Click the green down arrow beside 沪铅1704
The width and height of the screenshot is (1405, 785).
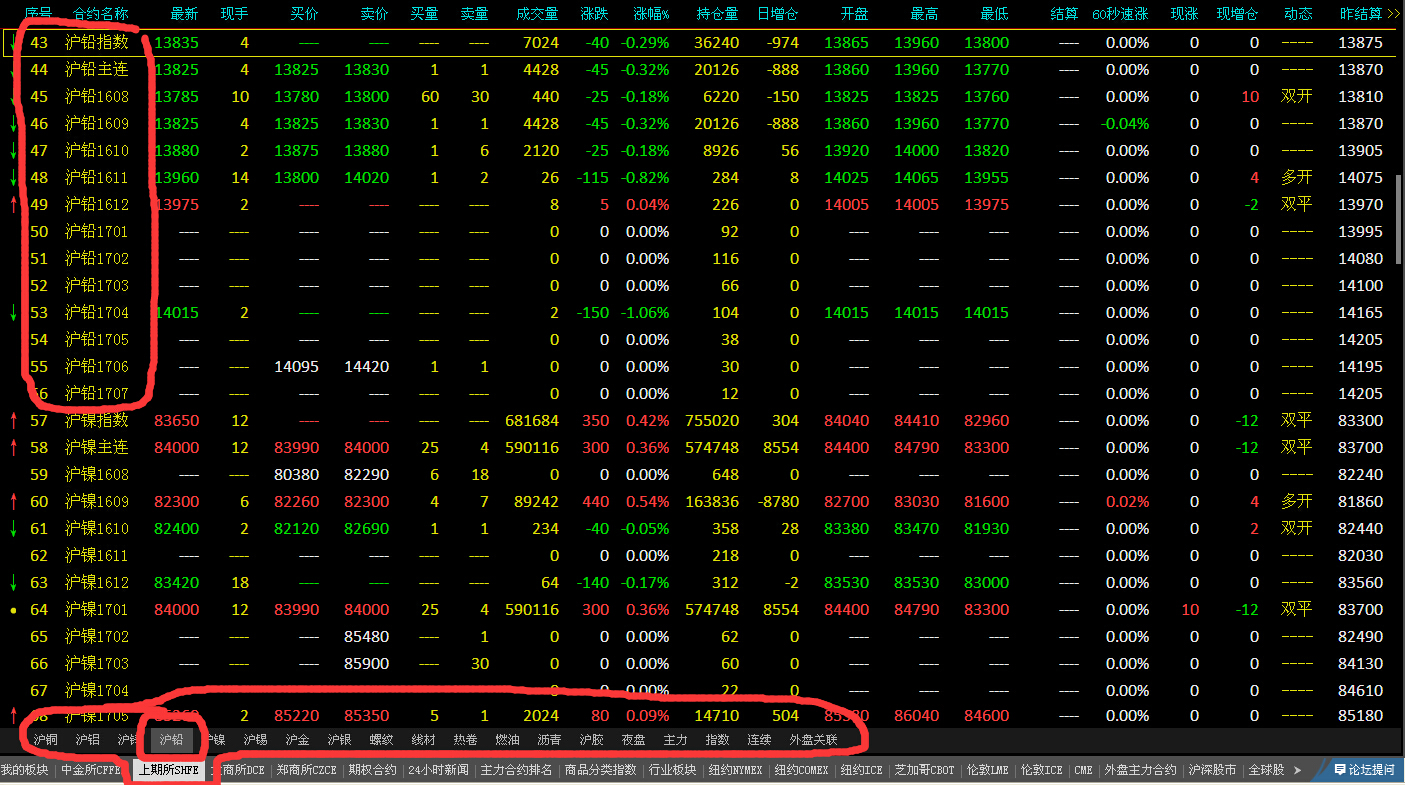point(13,313)
